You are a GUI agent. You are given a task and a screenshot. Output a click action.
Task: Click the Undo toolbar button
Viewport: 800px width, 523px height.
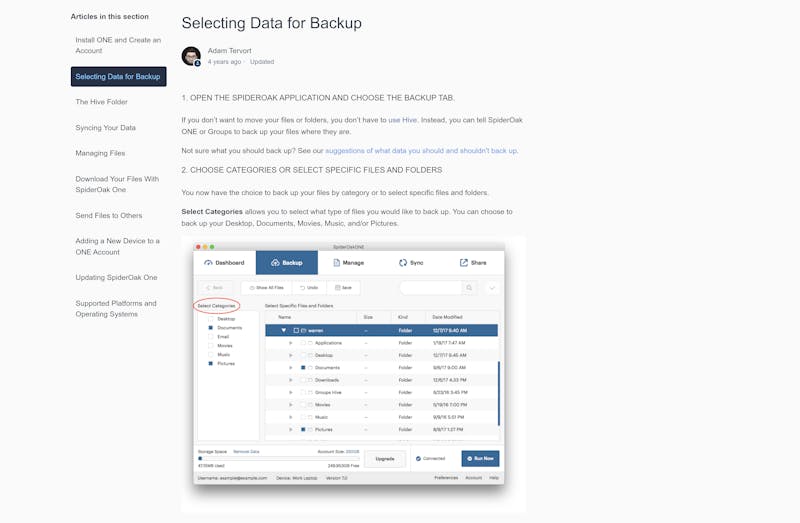[309, 288]
